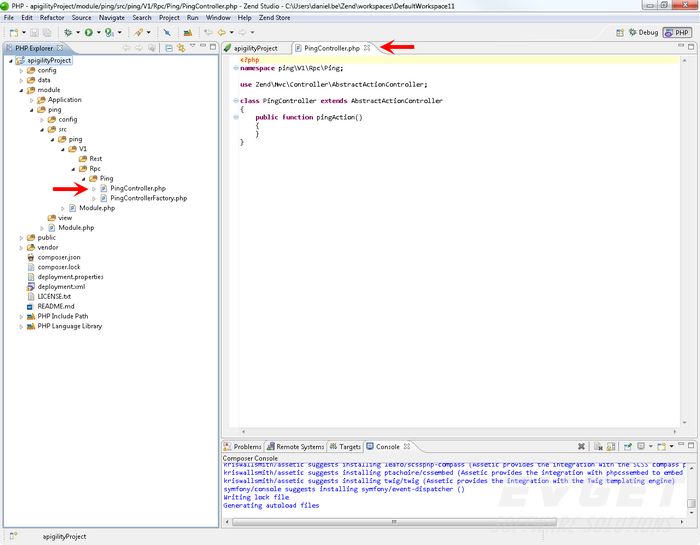Select the PHP perspective button
Image resolution: width=700 pixels, height=545 pixels.
pos(677,33)
